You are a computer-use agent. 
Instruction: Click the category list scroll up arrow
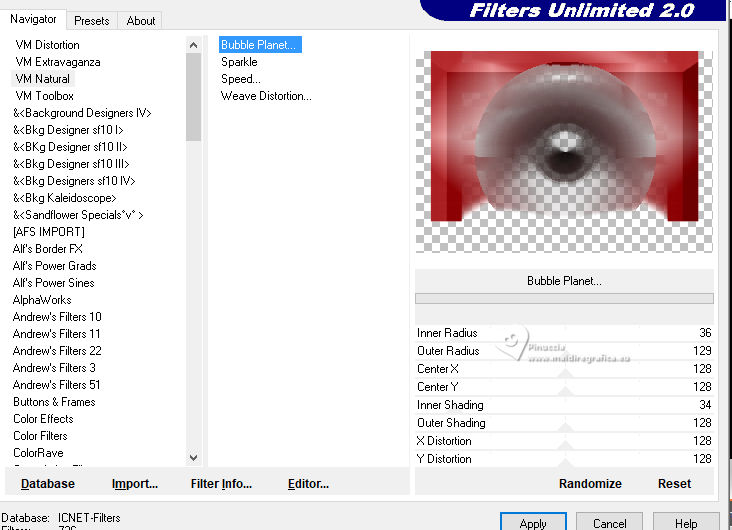point(193,45)
